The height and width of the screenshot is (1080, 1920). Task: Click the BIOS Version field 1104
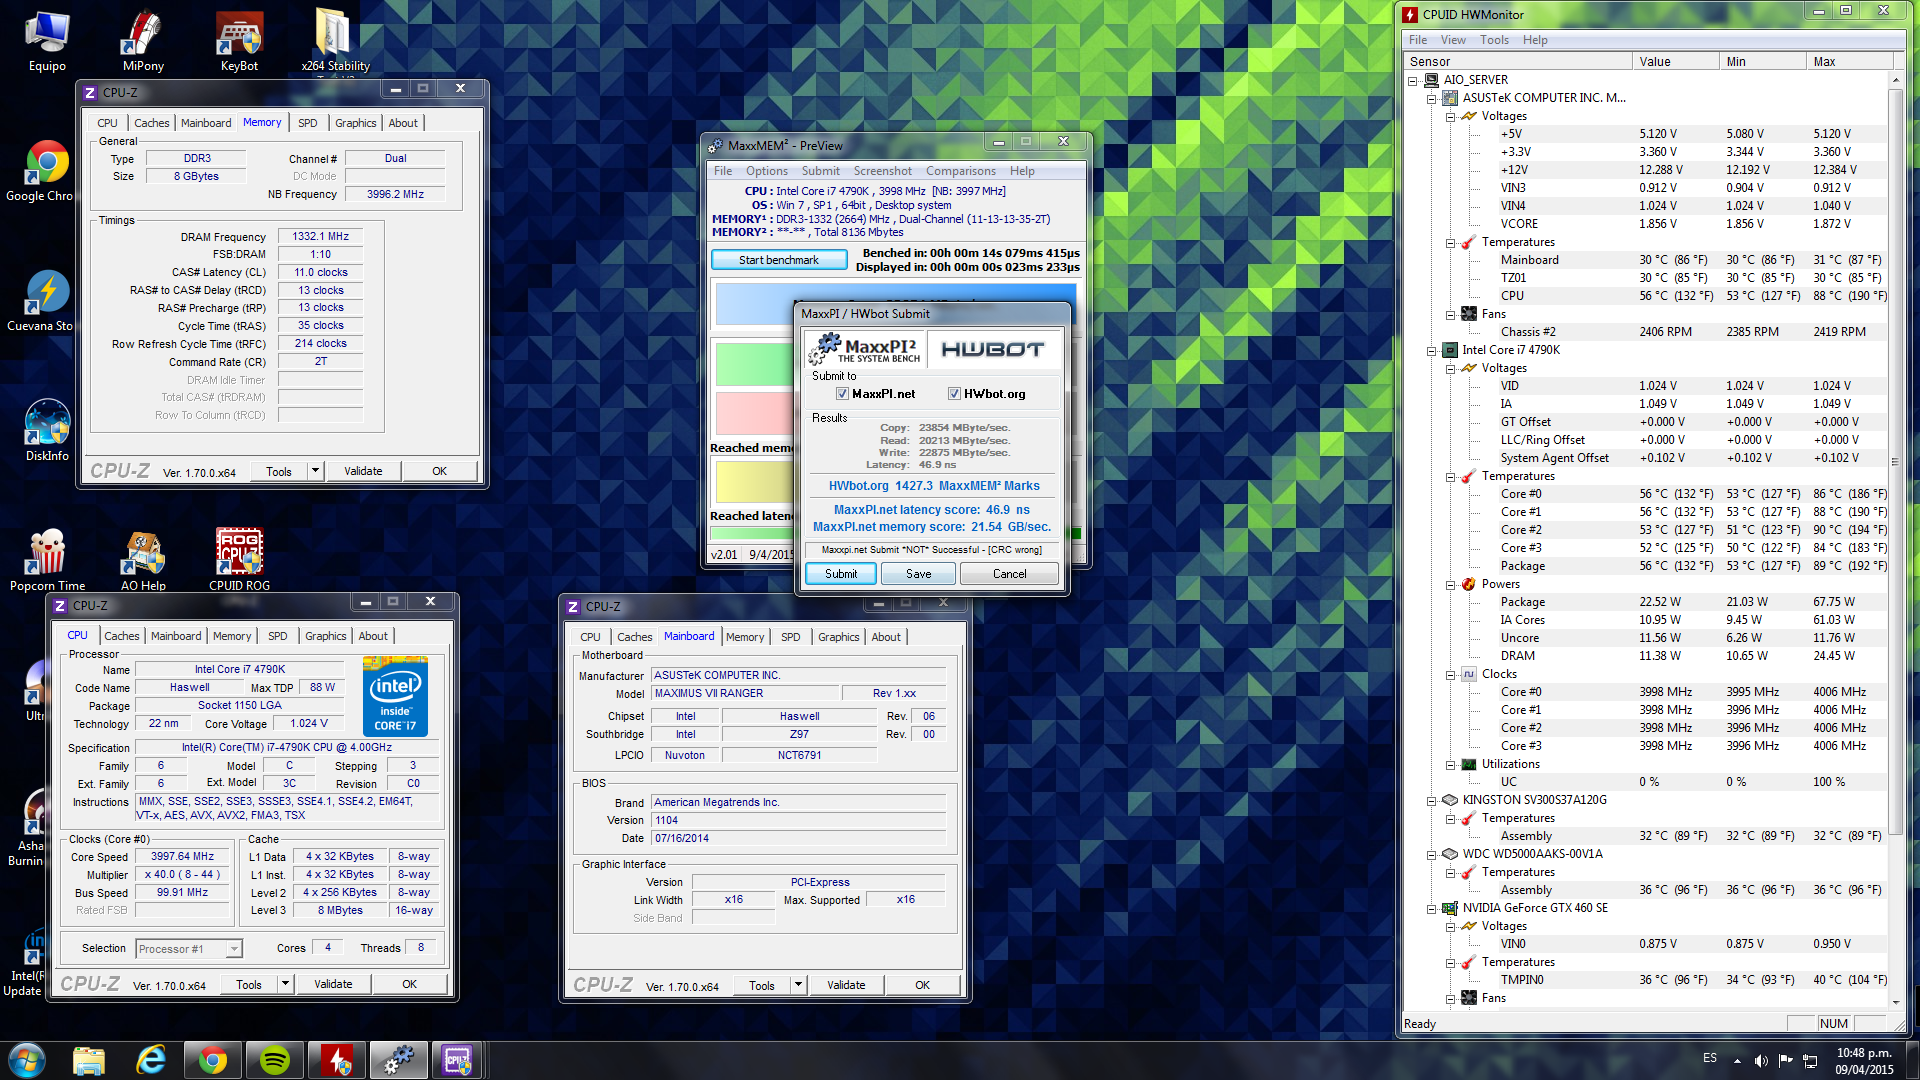click(798, 820)
